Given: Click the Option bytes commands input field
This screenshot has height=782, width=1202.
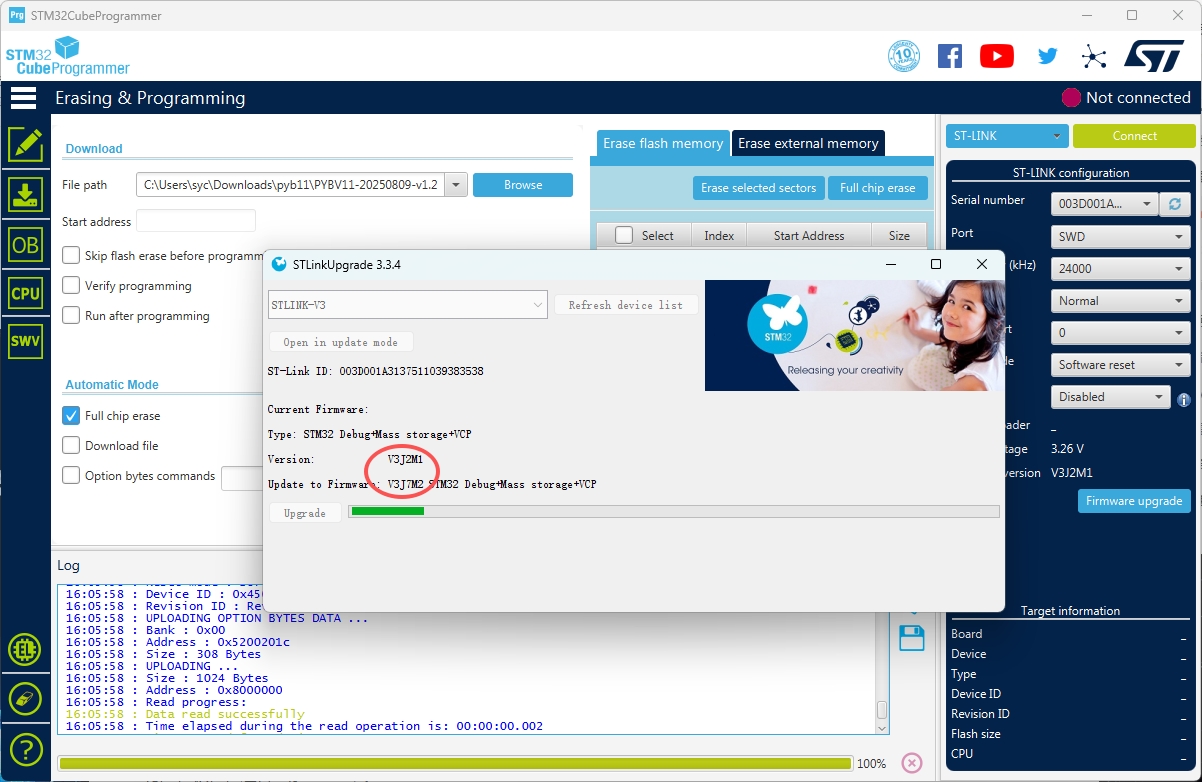Looking at the screenshot, I should click(x=242, y=478).
